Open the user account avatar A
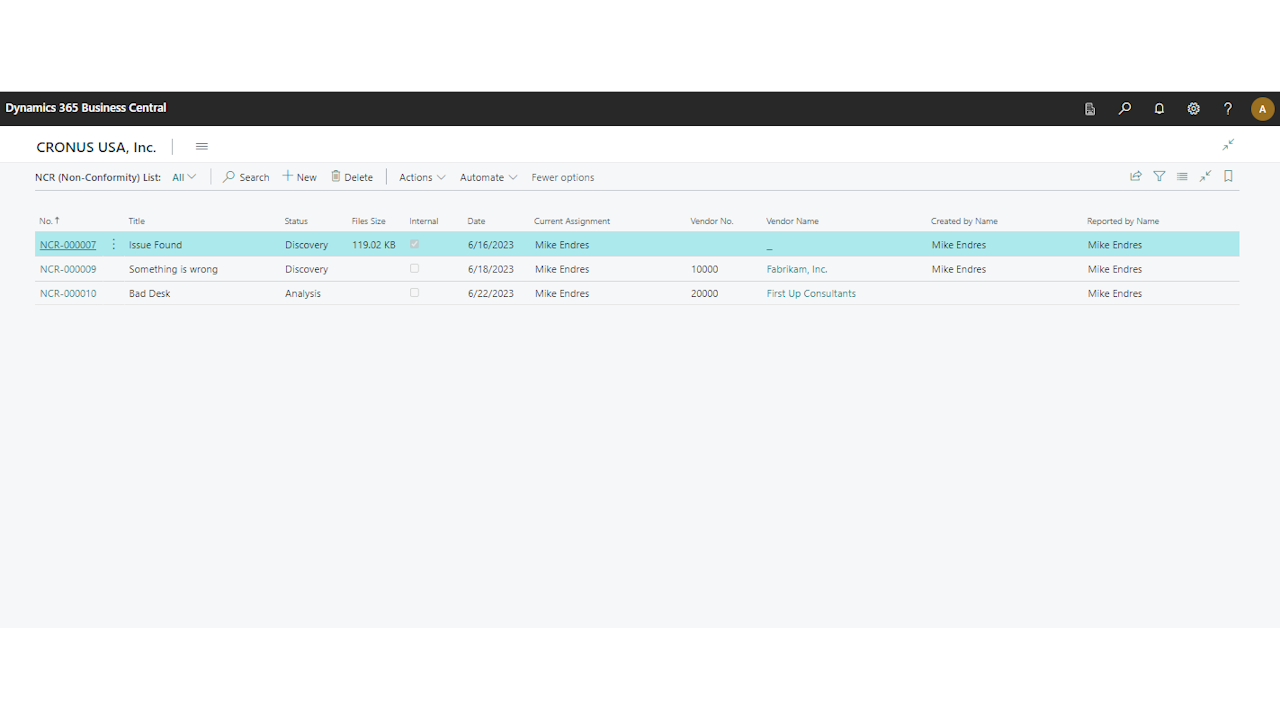 (1263, 109)
